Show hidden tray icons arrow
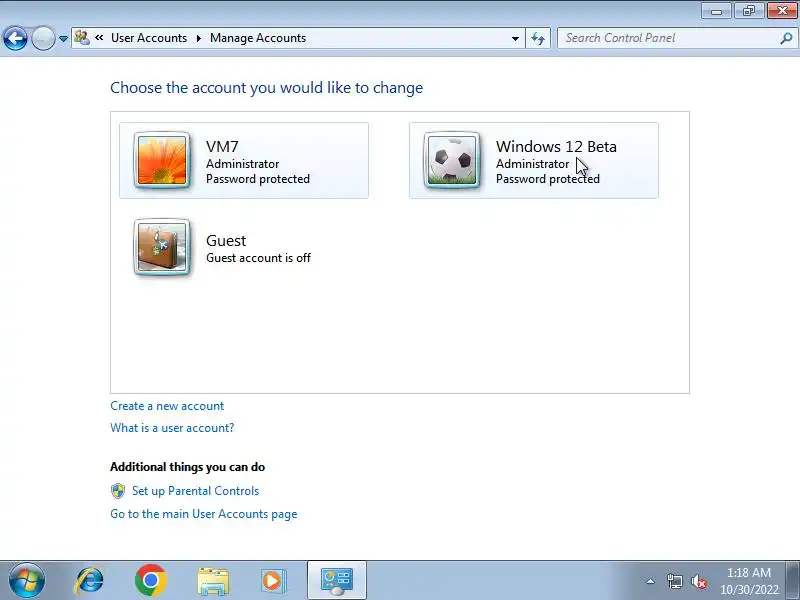The height and width of the screenshot is (600, 800). (651, 581)
